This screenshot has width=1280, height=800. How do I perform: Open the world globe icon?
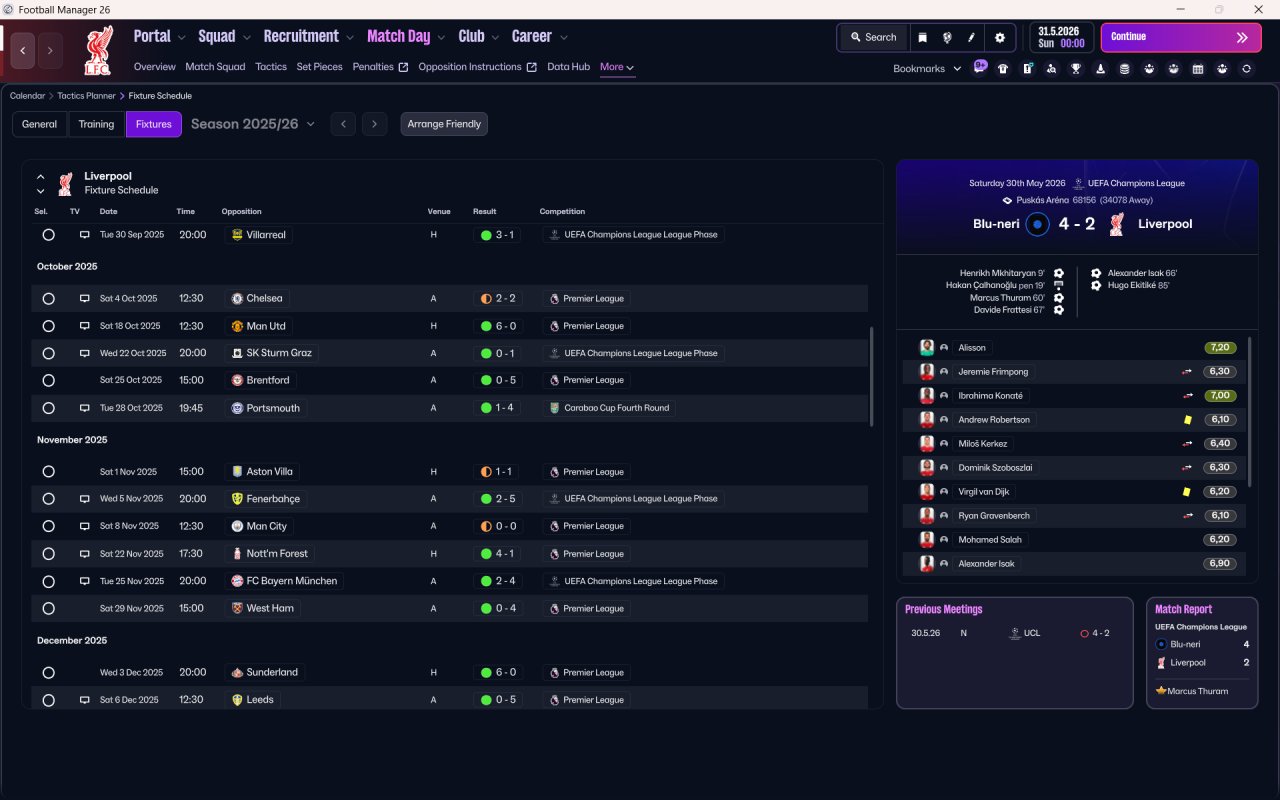click(947, 37)
